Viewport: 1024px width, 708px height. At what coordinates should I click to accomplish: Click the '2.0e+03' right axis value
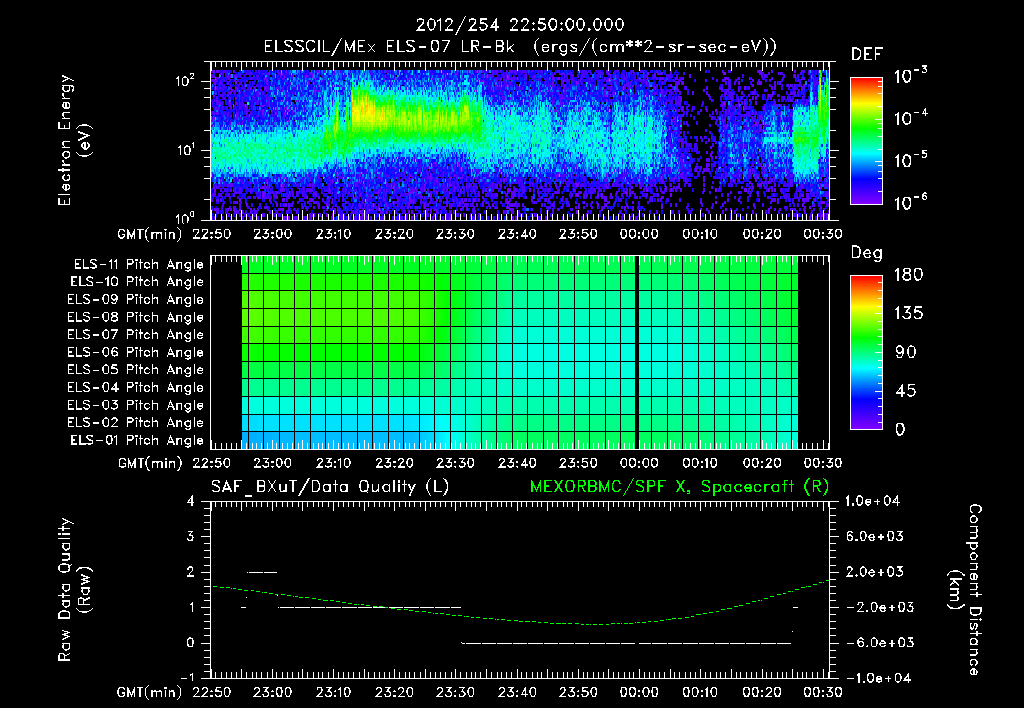coord(875,571)
